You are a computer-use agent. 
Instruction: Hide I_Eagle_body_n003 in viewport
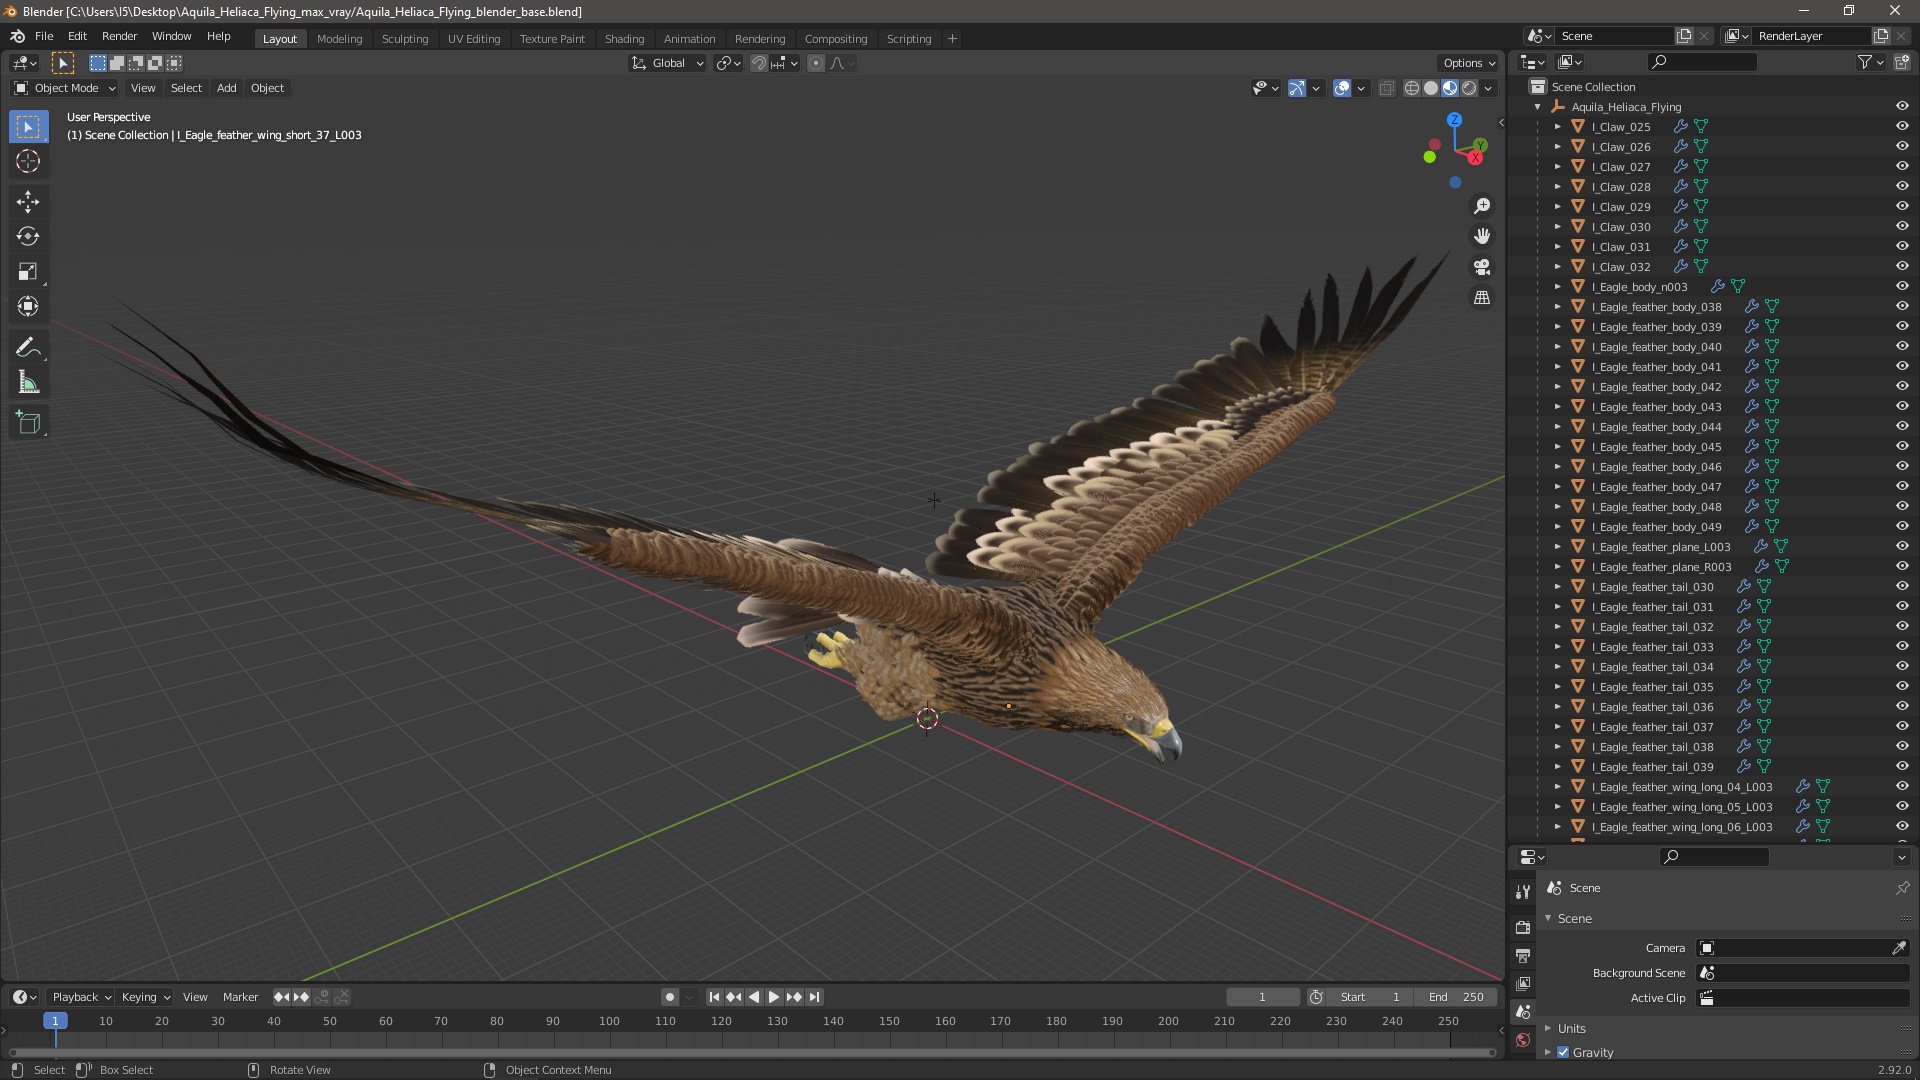pyautogui.click(x=1902, y=287)
